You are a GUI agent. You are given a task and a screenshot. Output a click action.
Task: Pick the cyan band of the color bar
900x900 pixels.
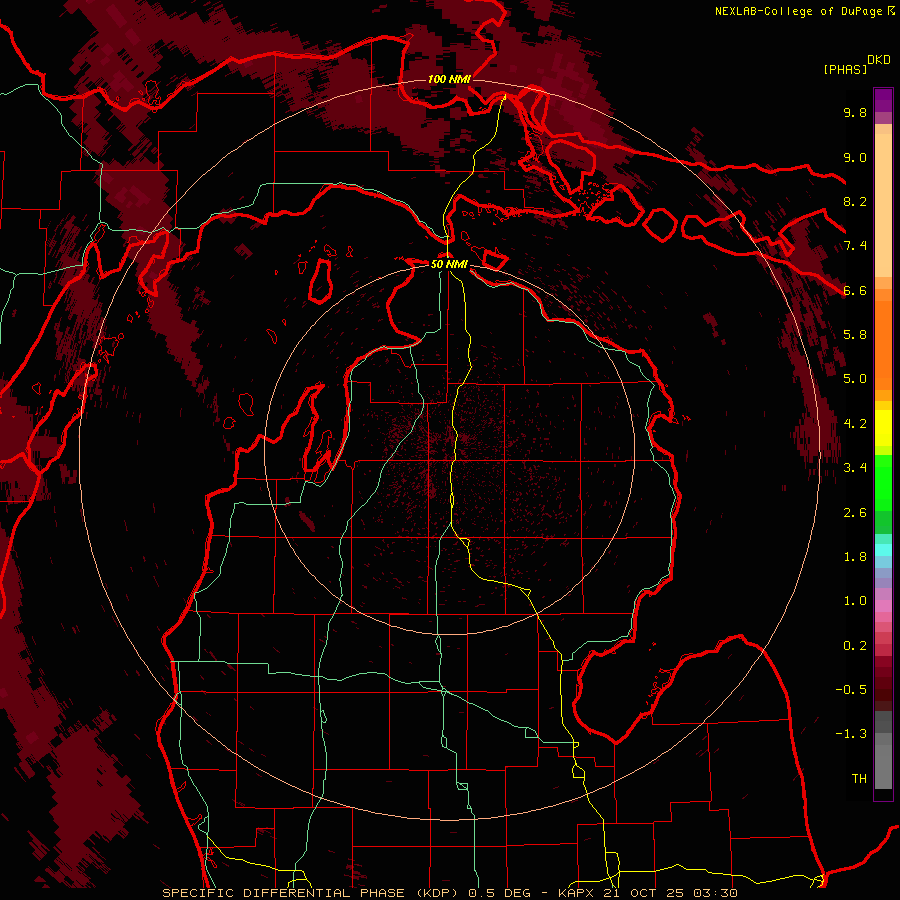pos(883,550)
